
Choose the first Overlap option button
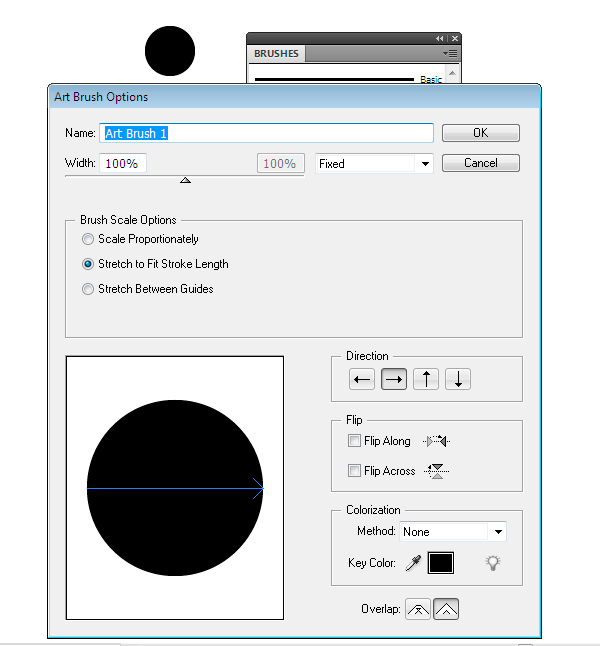(418, 609)
